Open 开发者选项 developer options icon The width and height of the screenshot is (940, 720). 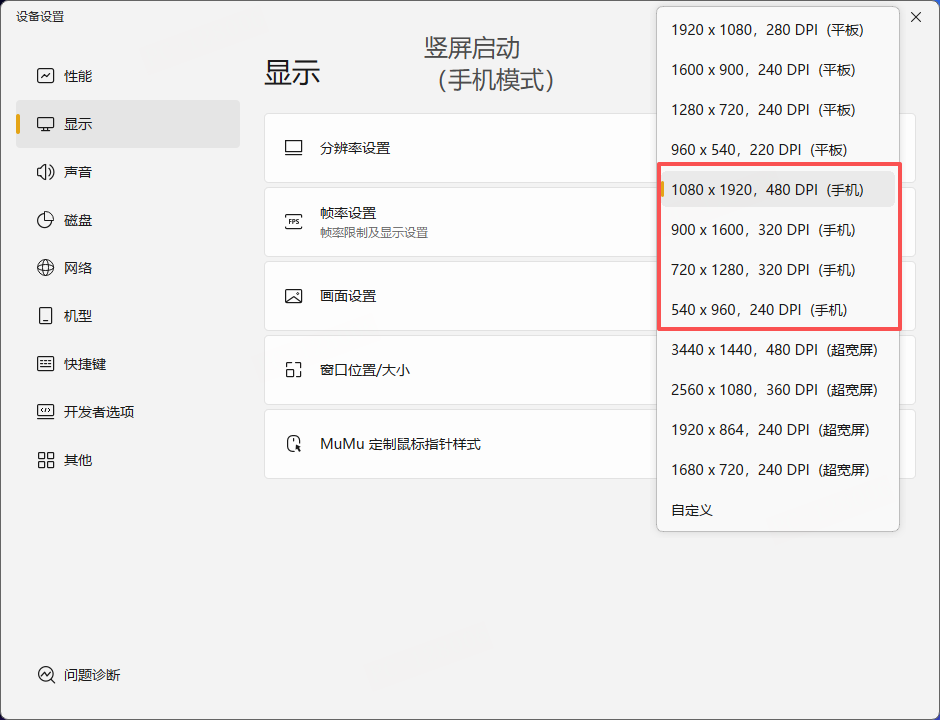tap(46, 412)
